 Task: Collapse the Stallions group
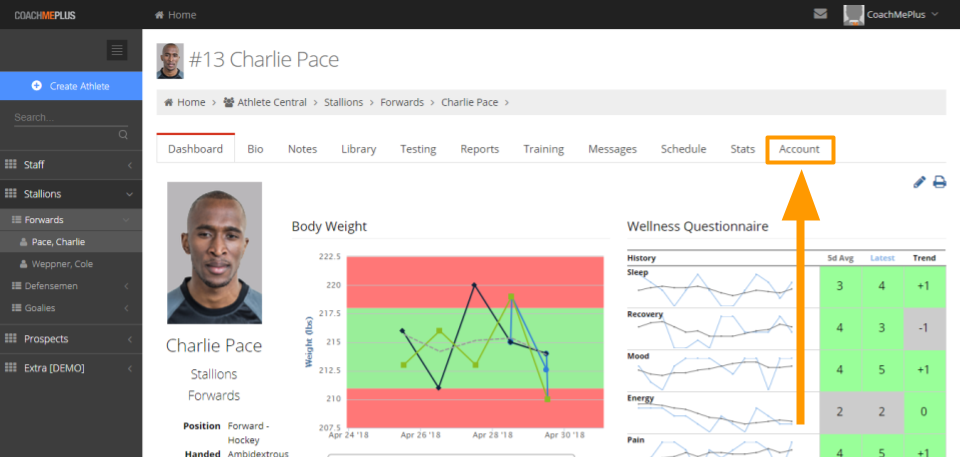tap(71, 194)
